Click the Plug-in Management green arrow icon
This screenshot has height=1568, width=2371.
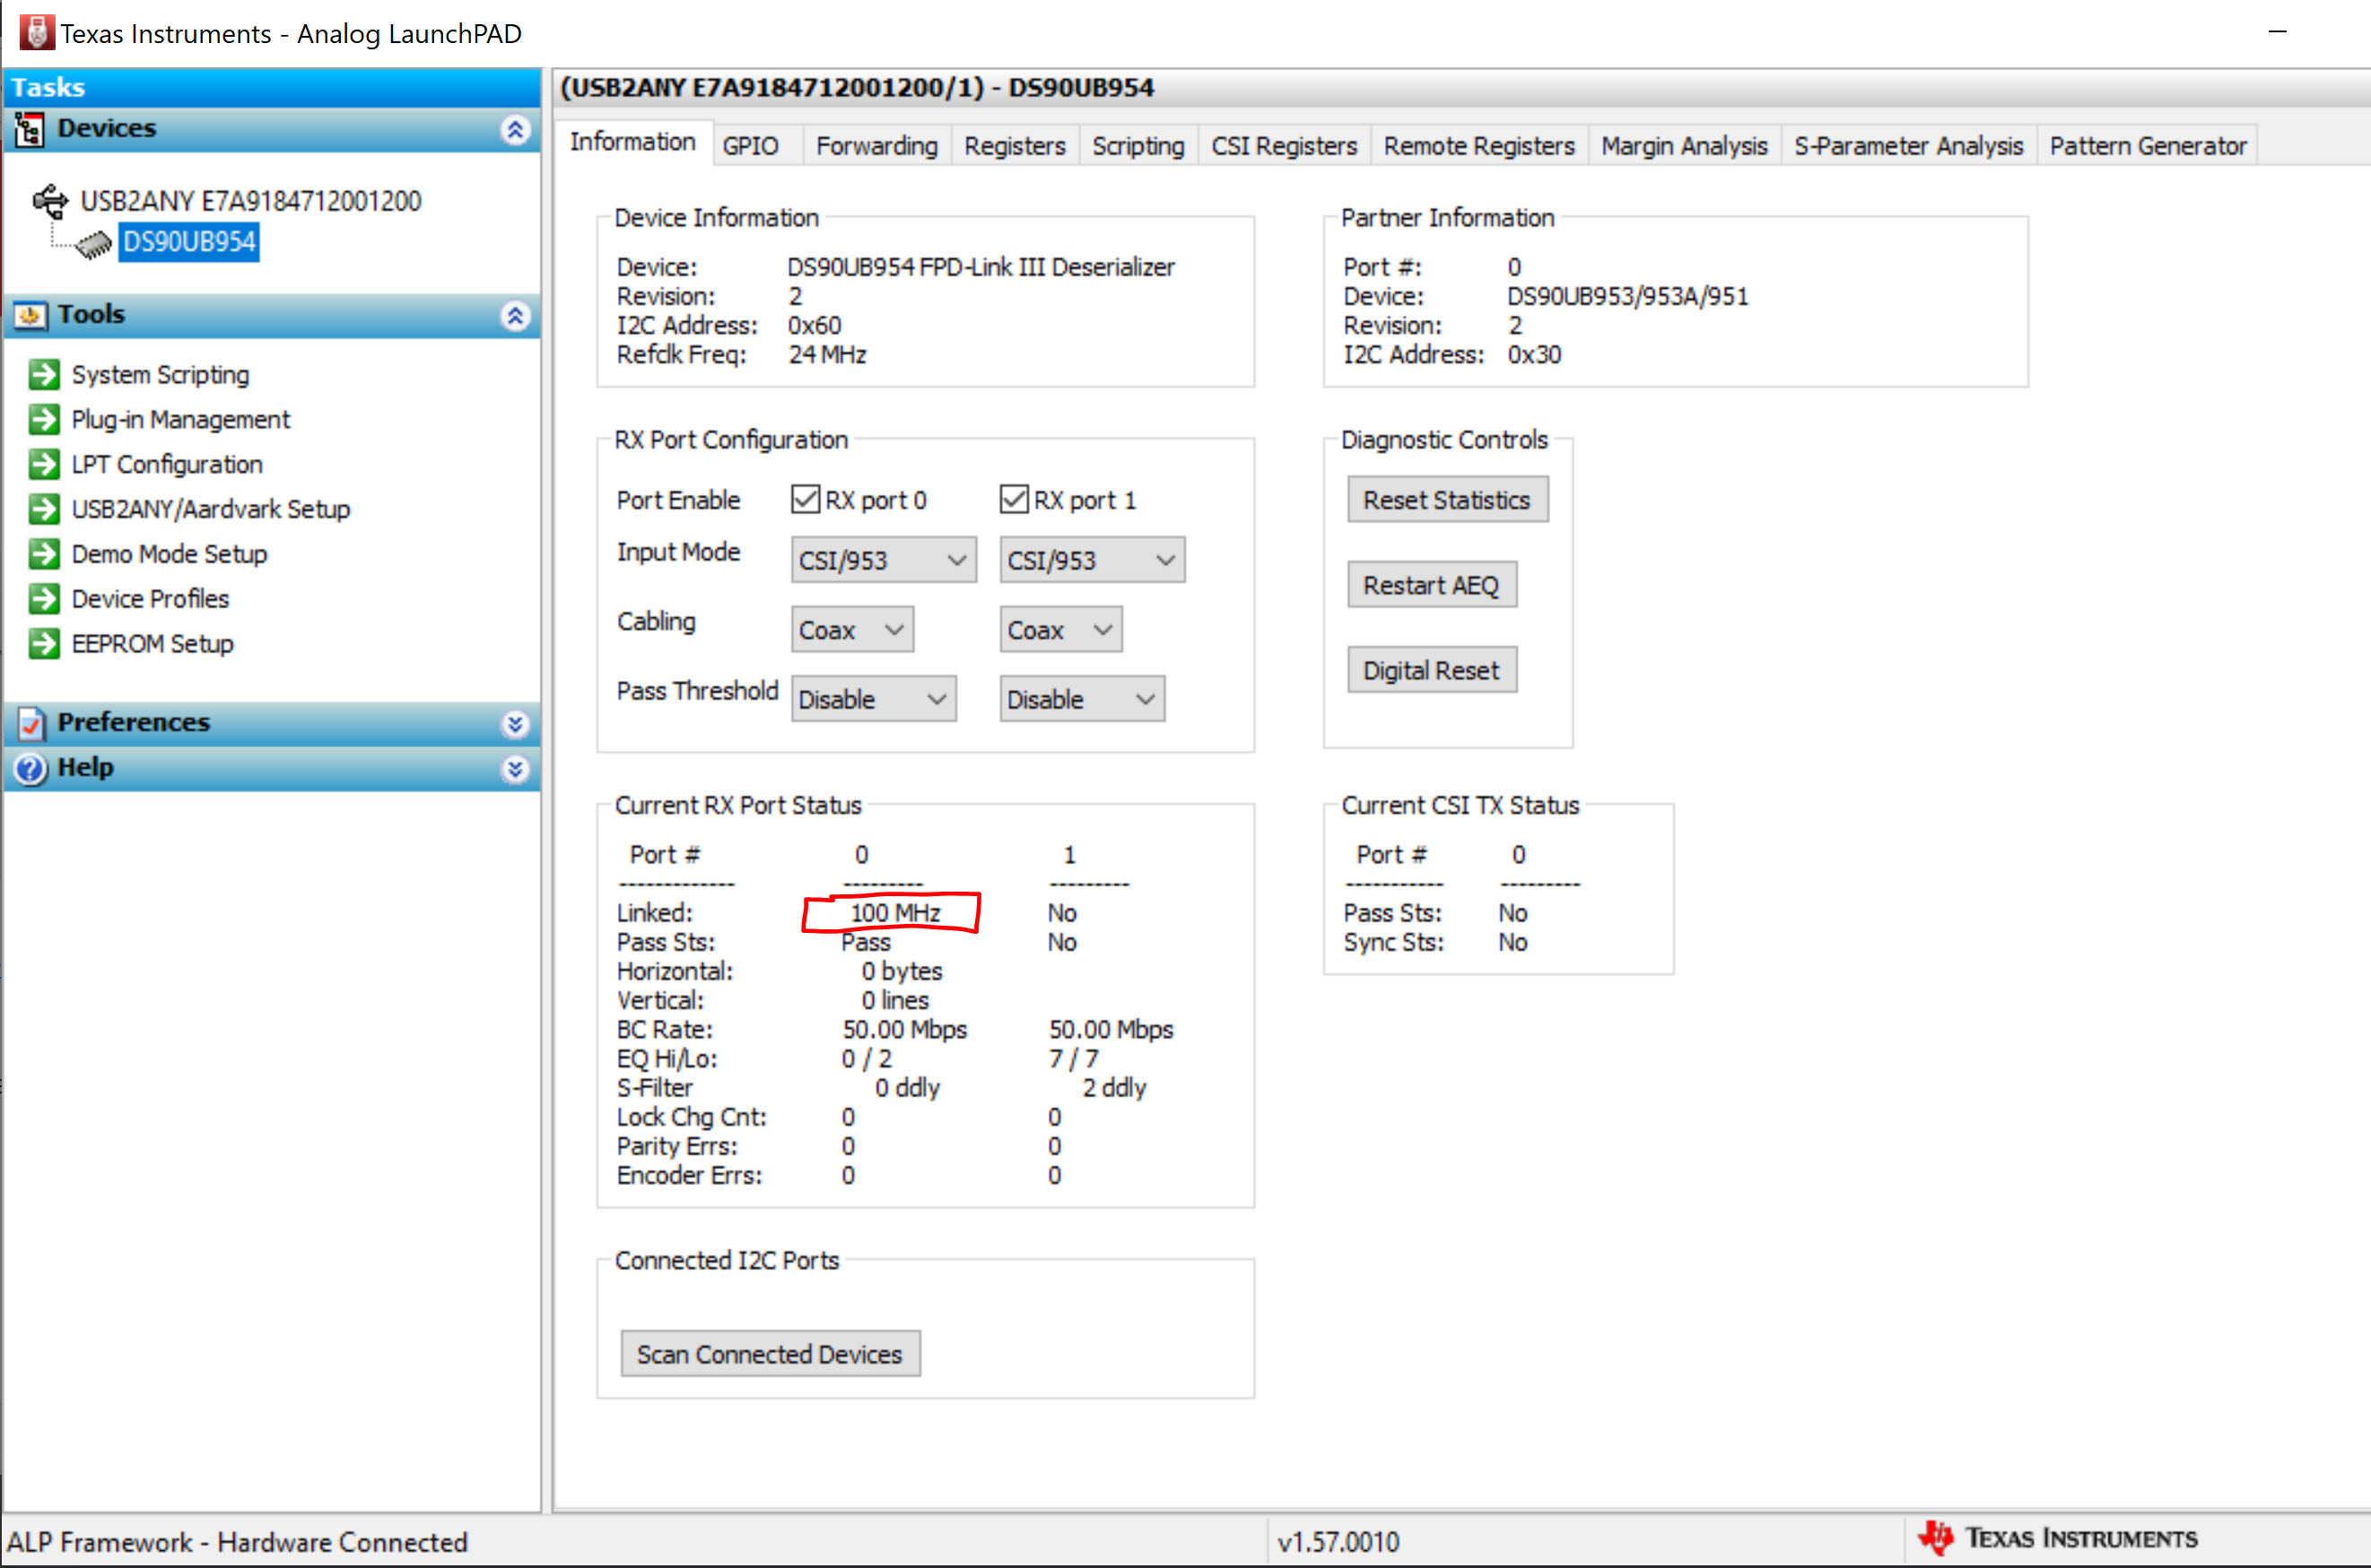[44, 419]
